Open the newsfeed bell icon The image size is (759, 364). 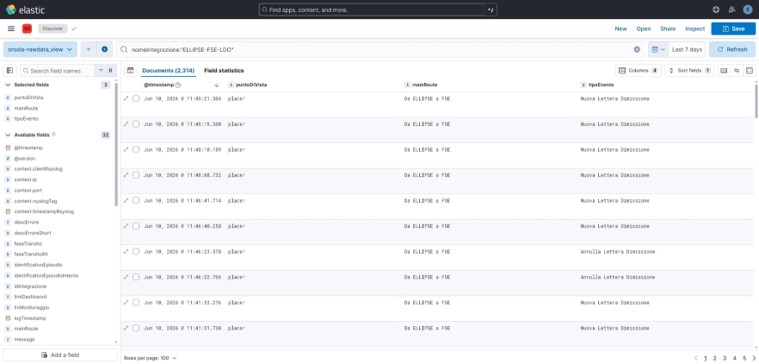(732, 10)
